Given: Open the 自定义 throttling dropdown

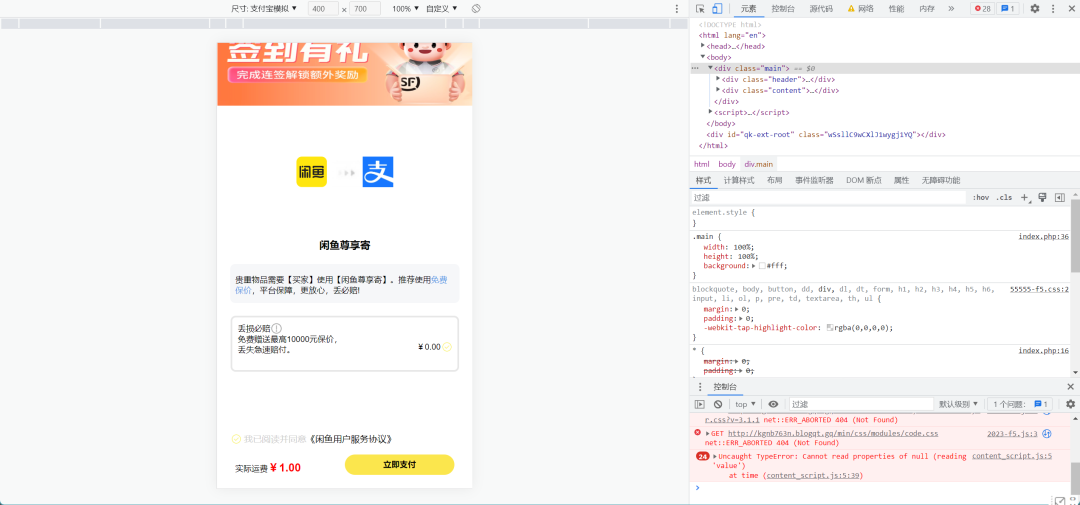Looking at the screenshot, I should pyautogui.click(x=442, y=9).
